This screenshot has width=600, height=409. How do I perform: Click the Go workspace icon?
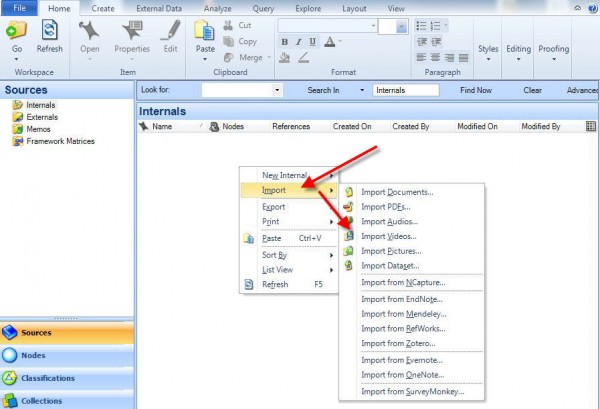16,31
